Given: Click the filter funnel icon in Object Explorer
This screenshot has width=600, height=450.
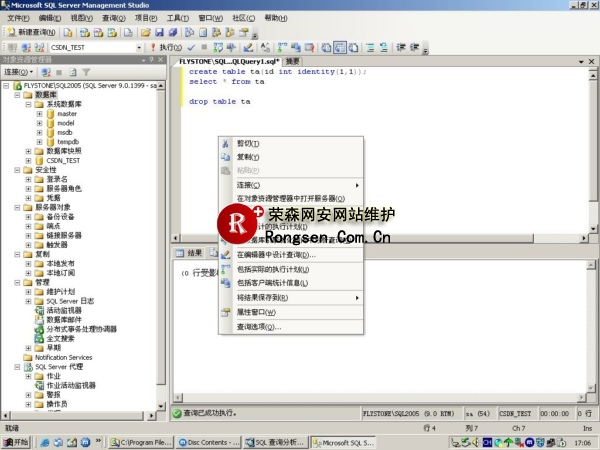Looking at the screenshot, I should (86, 72).
